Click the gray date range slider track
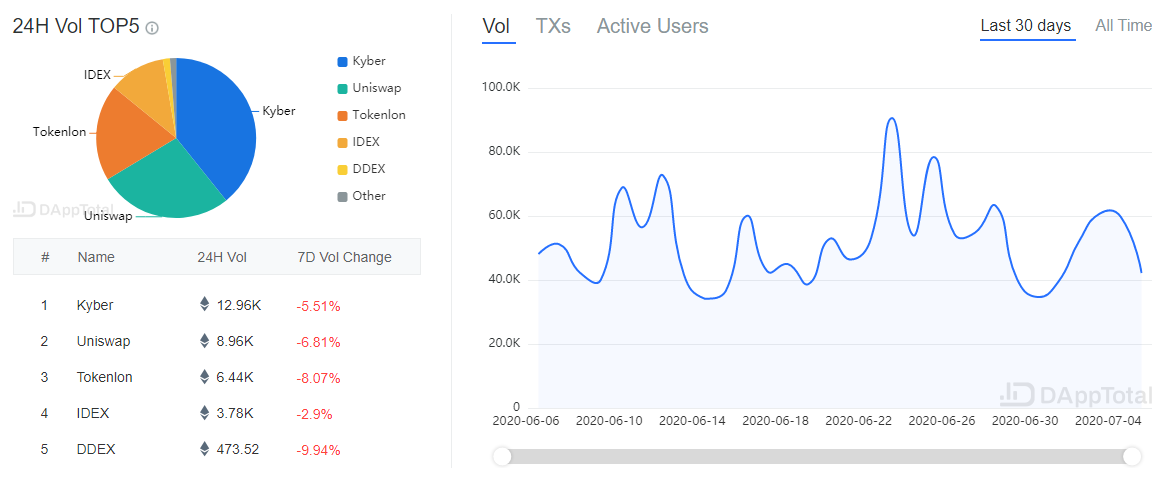This screenshot has height=477, width=1167. click(x=817, y=456)
